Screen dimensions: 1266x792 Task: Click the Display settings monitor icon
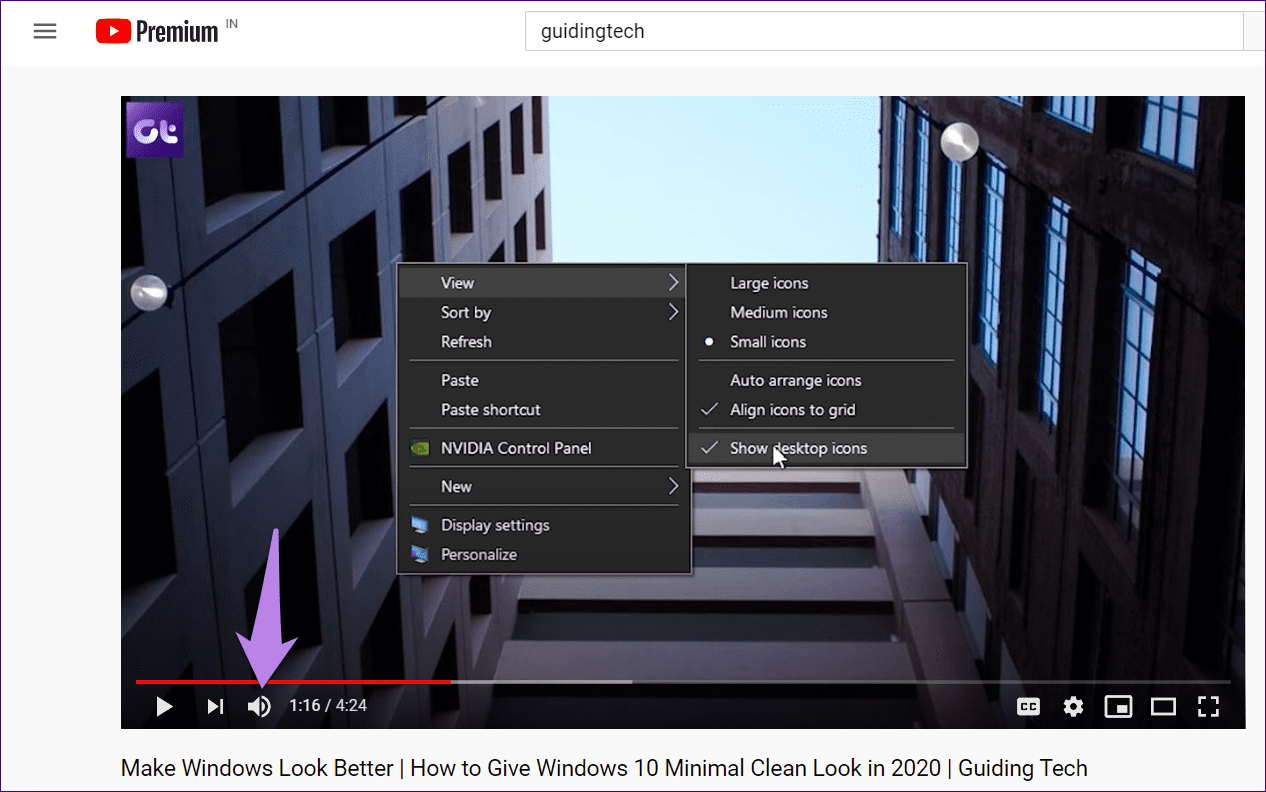421,525
